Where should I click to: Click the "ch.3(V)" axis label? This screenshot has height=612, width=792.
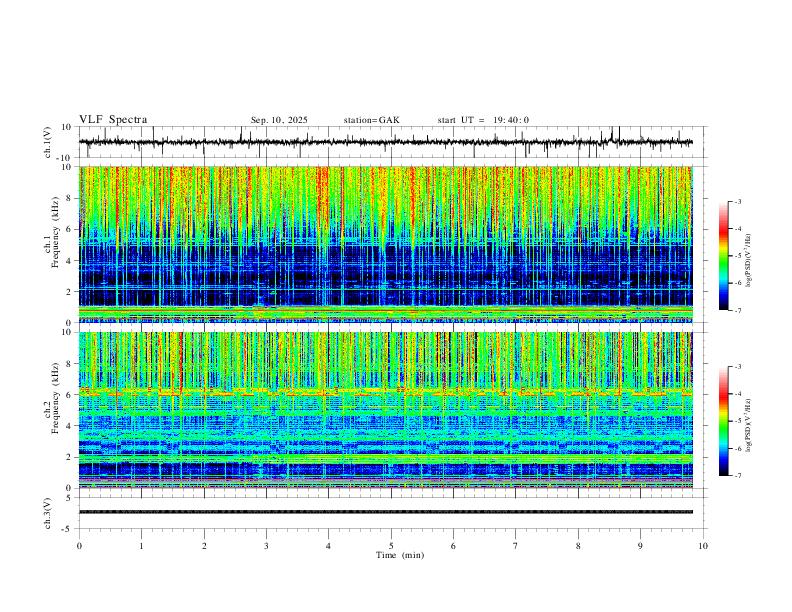(x=48, y=513)
